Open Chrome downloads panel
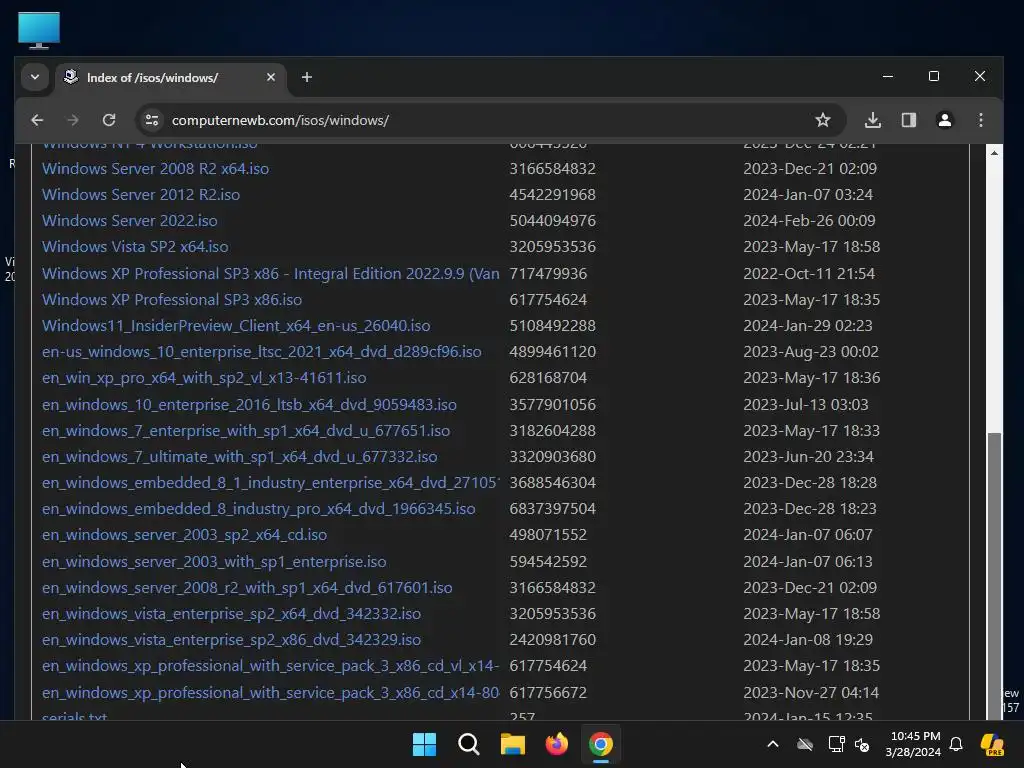The width and height of the screenshot is (1024, 768). tap(872, 120)
